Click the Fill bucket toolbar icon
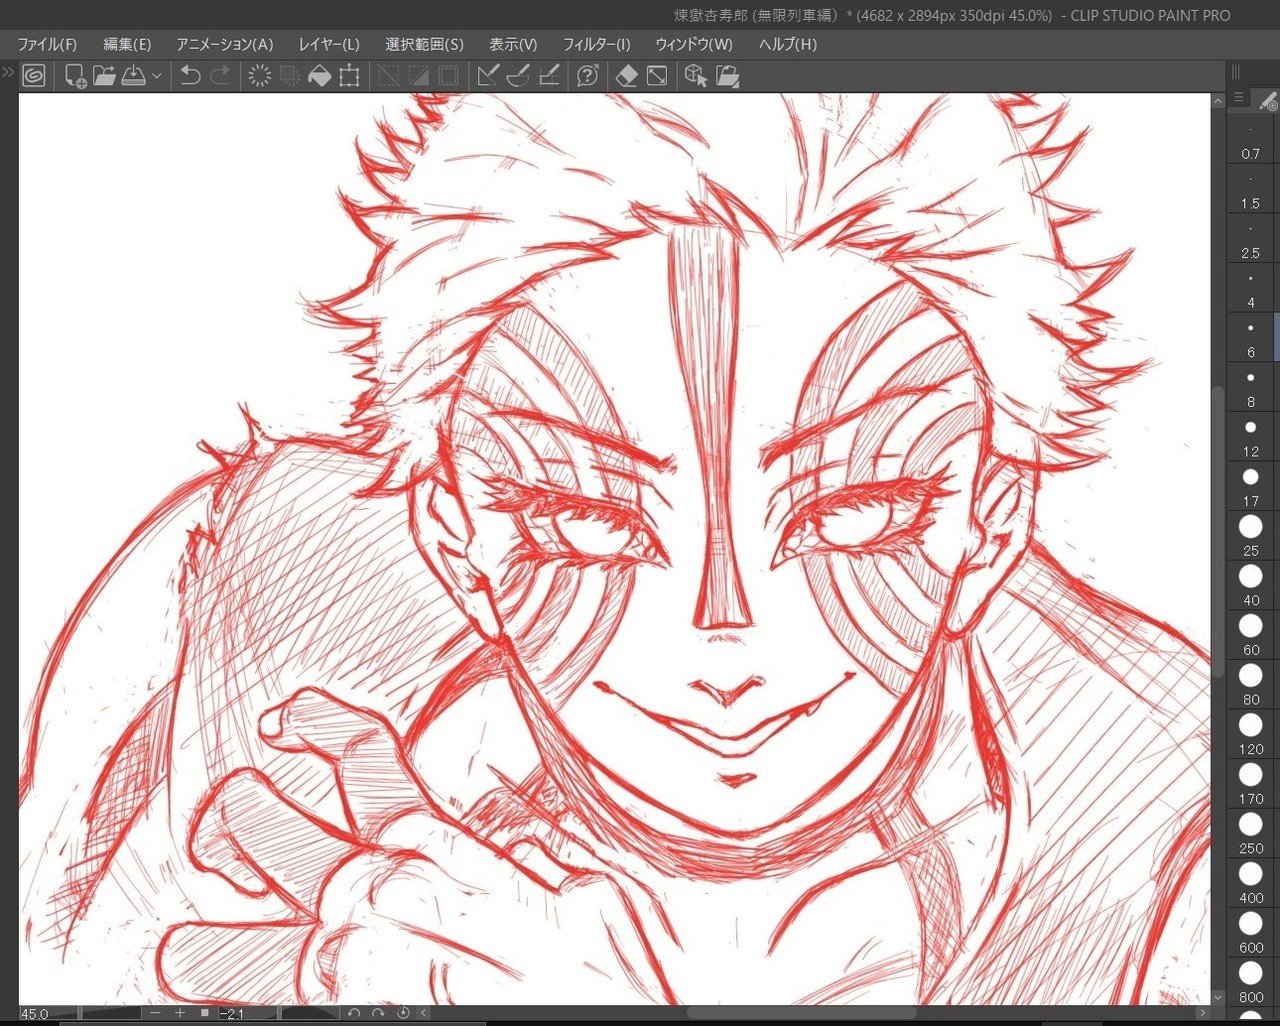The width and height of the screenshot is (1280, 1026). pos(319,76)
